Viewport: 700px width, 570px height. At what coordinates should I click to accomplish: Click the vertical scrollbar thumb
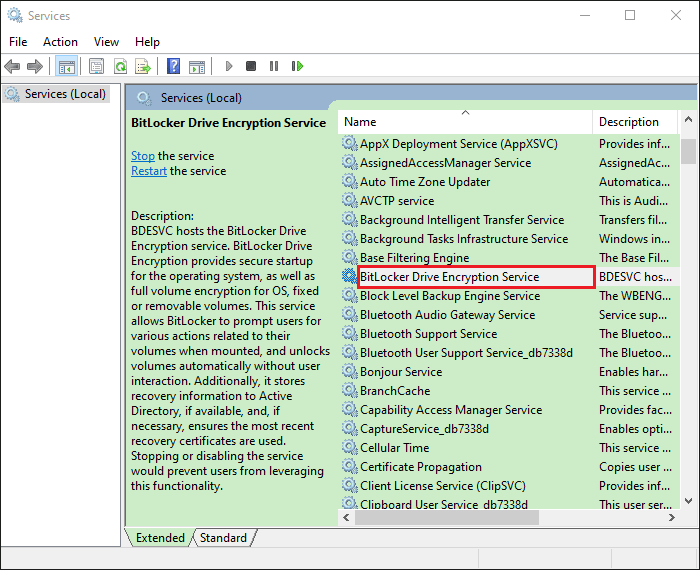point(688,151)
